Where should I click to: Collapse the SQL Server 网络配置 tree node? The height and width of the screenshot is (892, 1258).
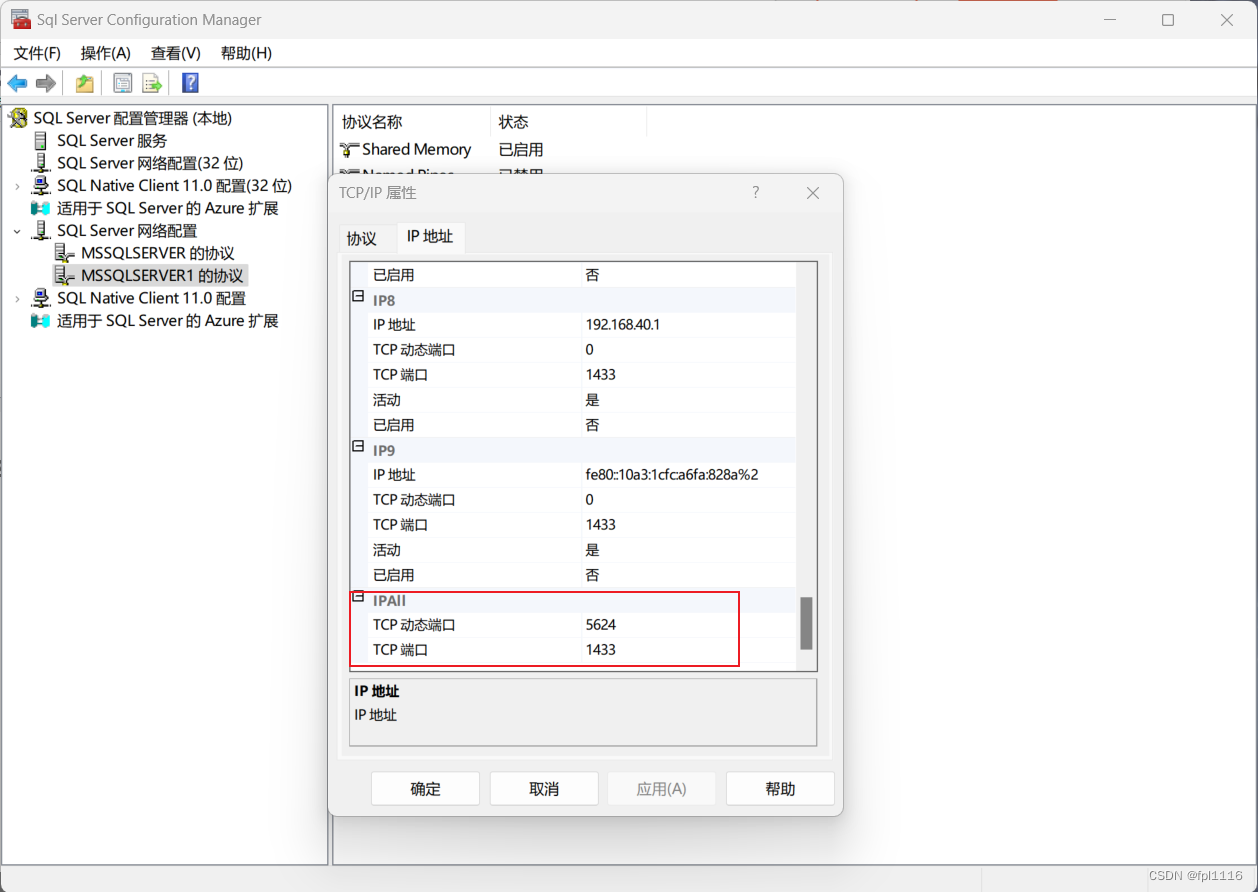pos(17,231)
